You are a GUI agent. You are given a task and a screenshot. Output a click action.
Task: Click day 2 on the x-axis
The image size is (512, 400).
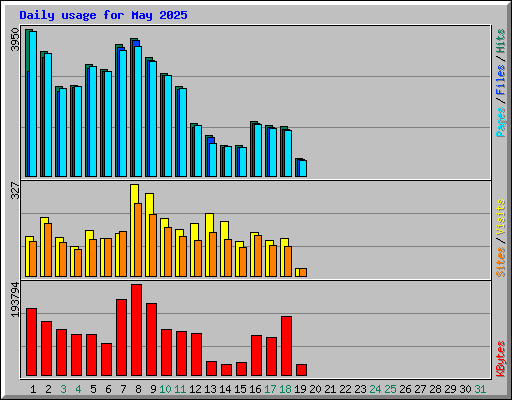point(48,389)
